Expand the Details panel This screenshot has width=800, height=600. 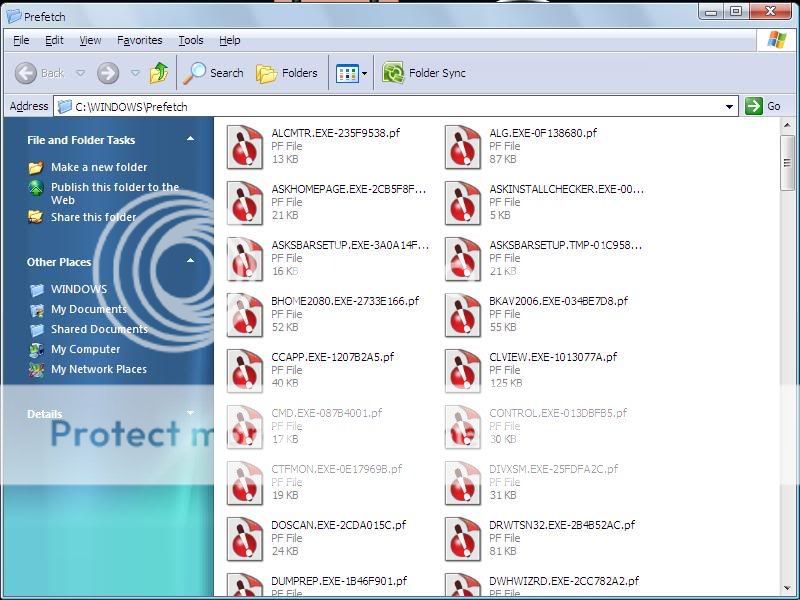point(190,414)
